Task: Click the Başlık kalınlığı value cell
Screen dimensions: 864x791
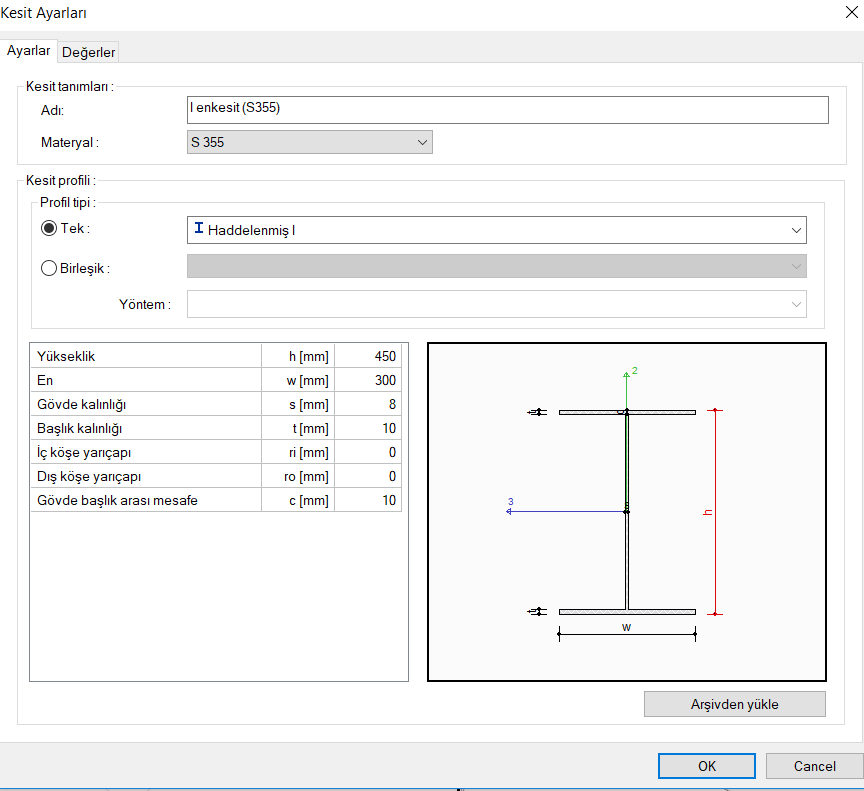Action: (368, 428)
